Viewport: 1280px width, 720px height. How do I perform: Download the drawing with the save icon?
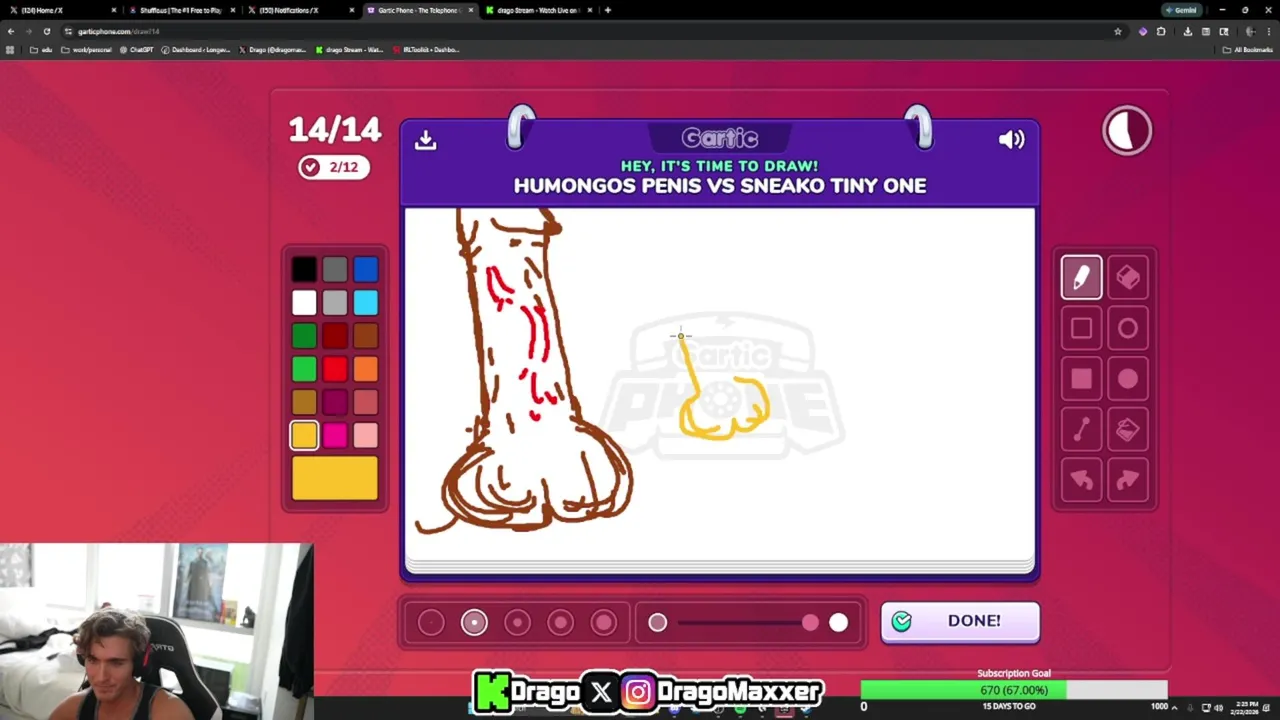426,140
